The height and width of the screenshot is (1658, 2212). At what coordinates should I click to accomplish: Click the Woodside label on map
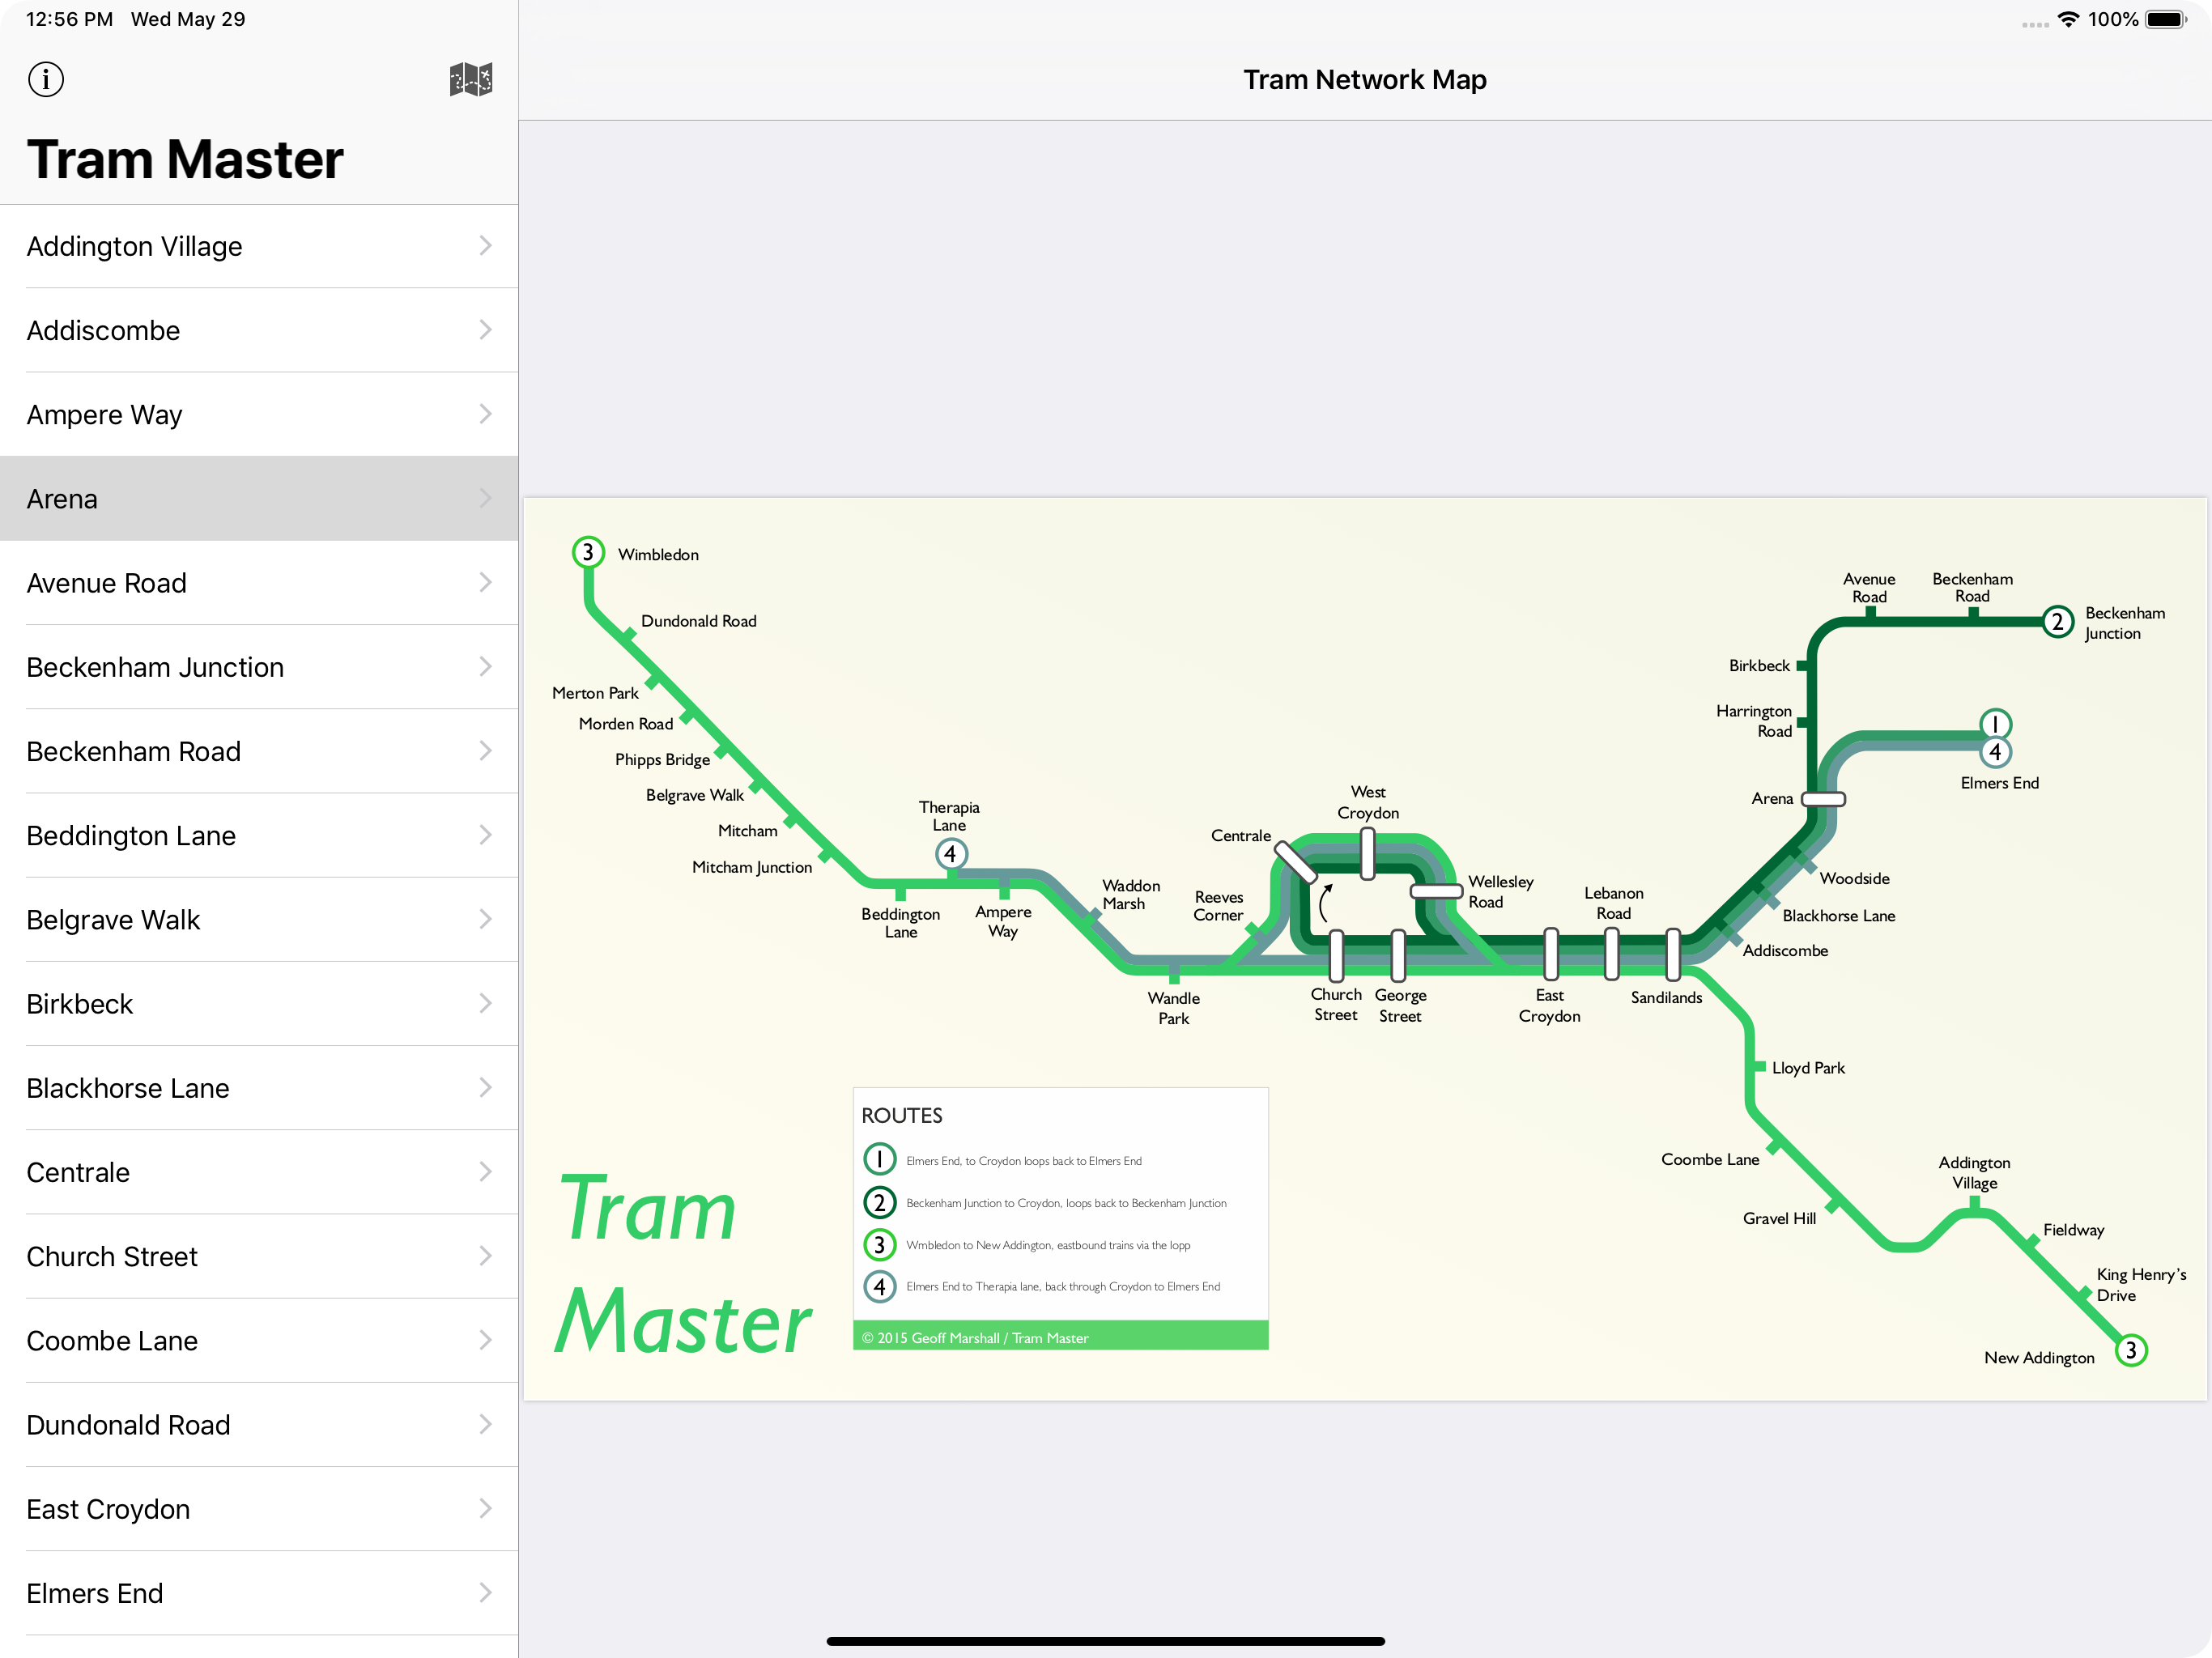(1854, 879)
